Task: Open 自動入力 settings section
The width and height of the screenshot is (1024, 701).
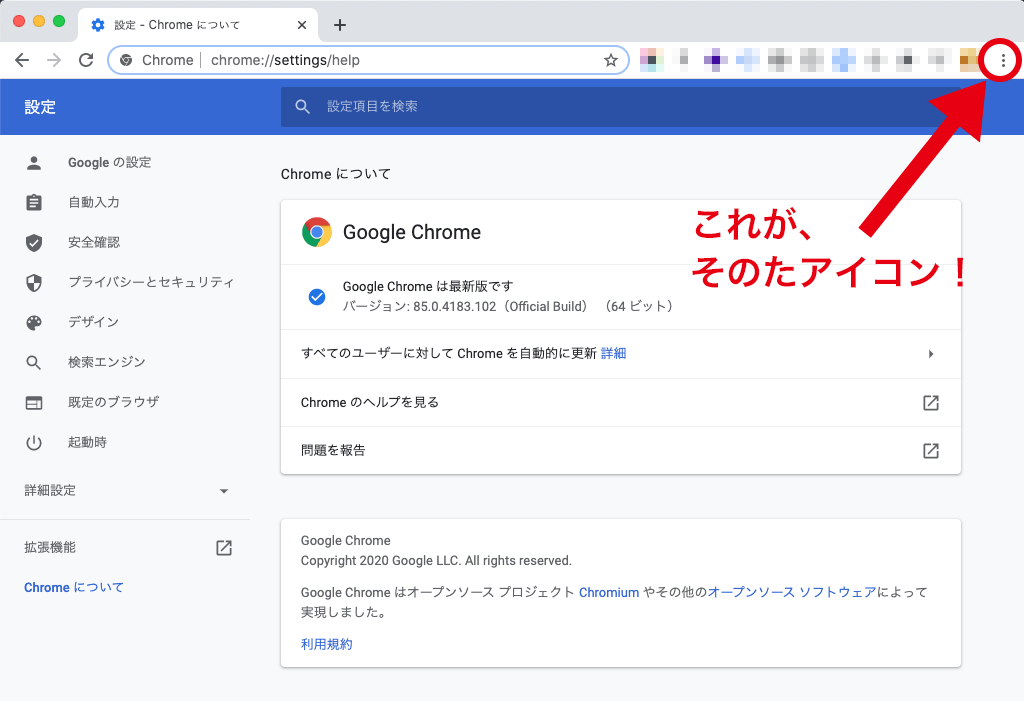Action: click(x=94, y=203)
